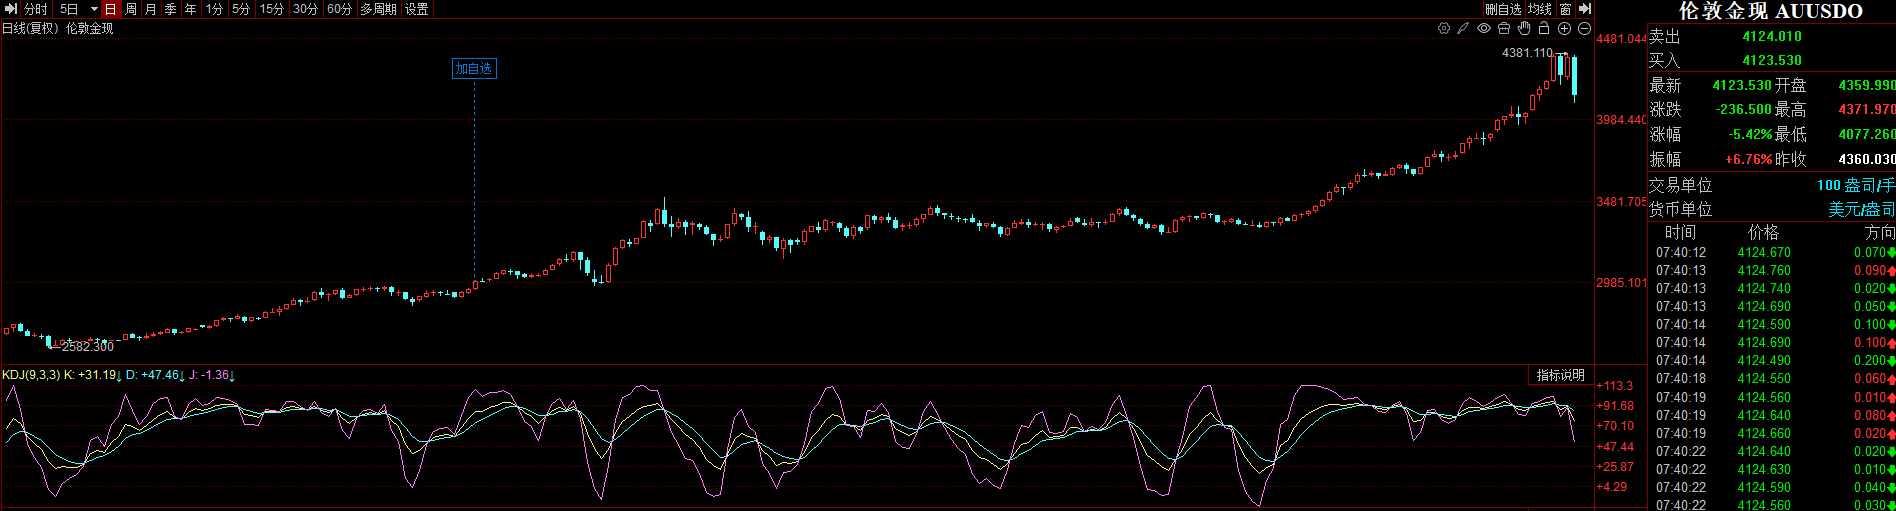Screen dimensions: 1896x511
Task: Open the toolbox briefcase icon
Action: point(1504,29)
